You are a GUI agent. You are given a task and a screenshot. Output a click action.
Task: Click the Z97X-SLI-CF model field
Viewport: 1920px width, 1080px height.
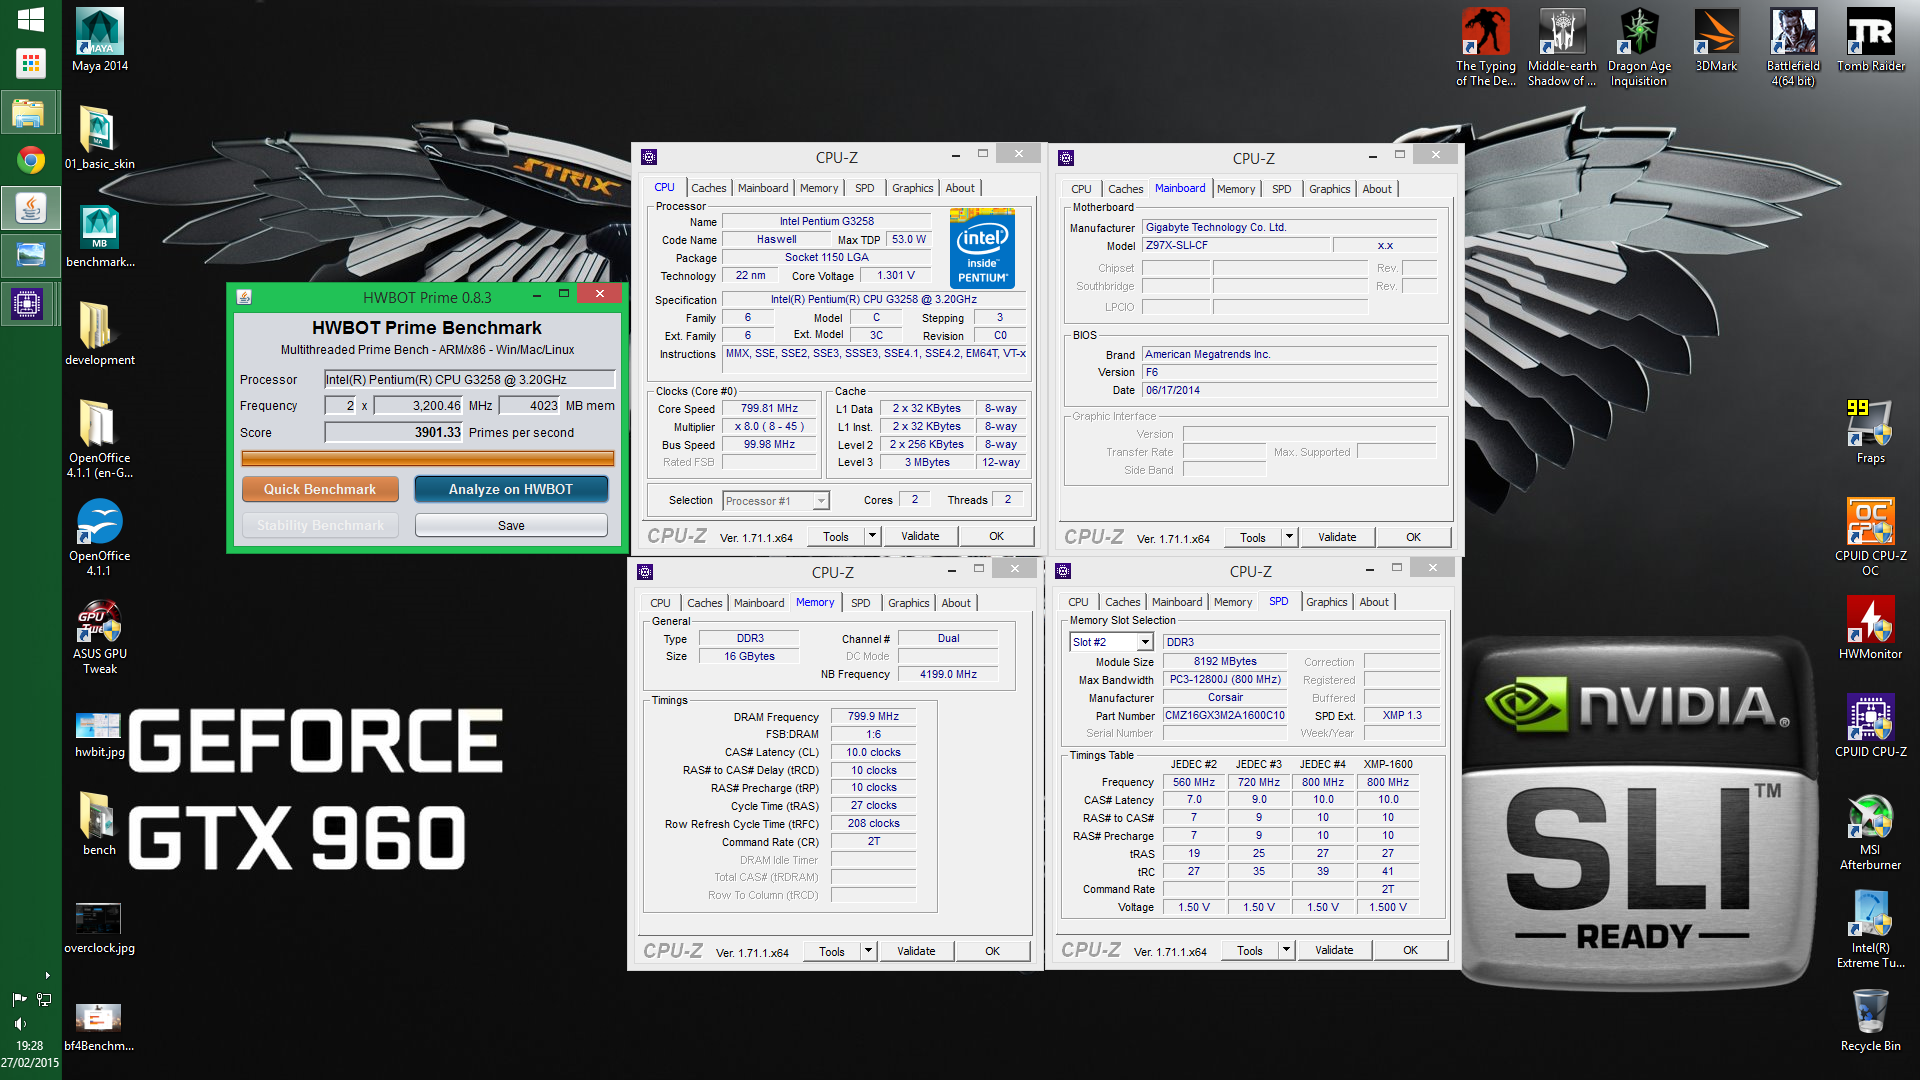click(1236, 245)
